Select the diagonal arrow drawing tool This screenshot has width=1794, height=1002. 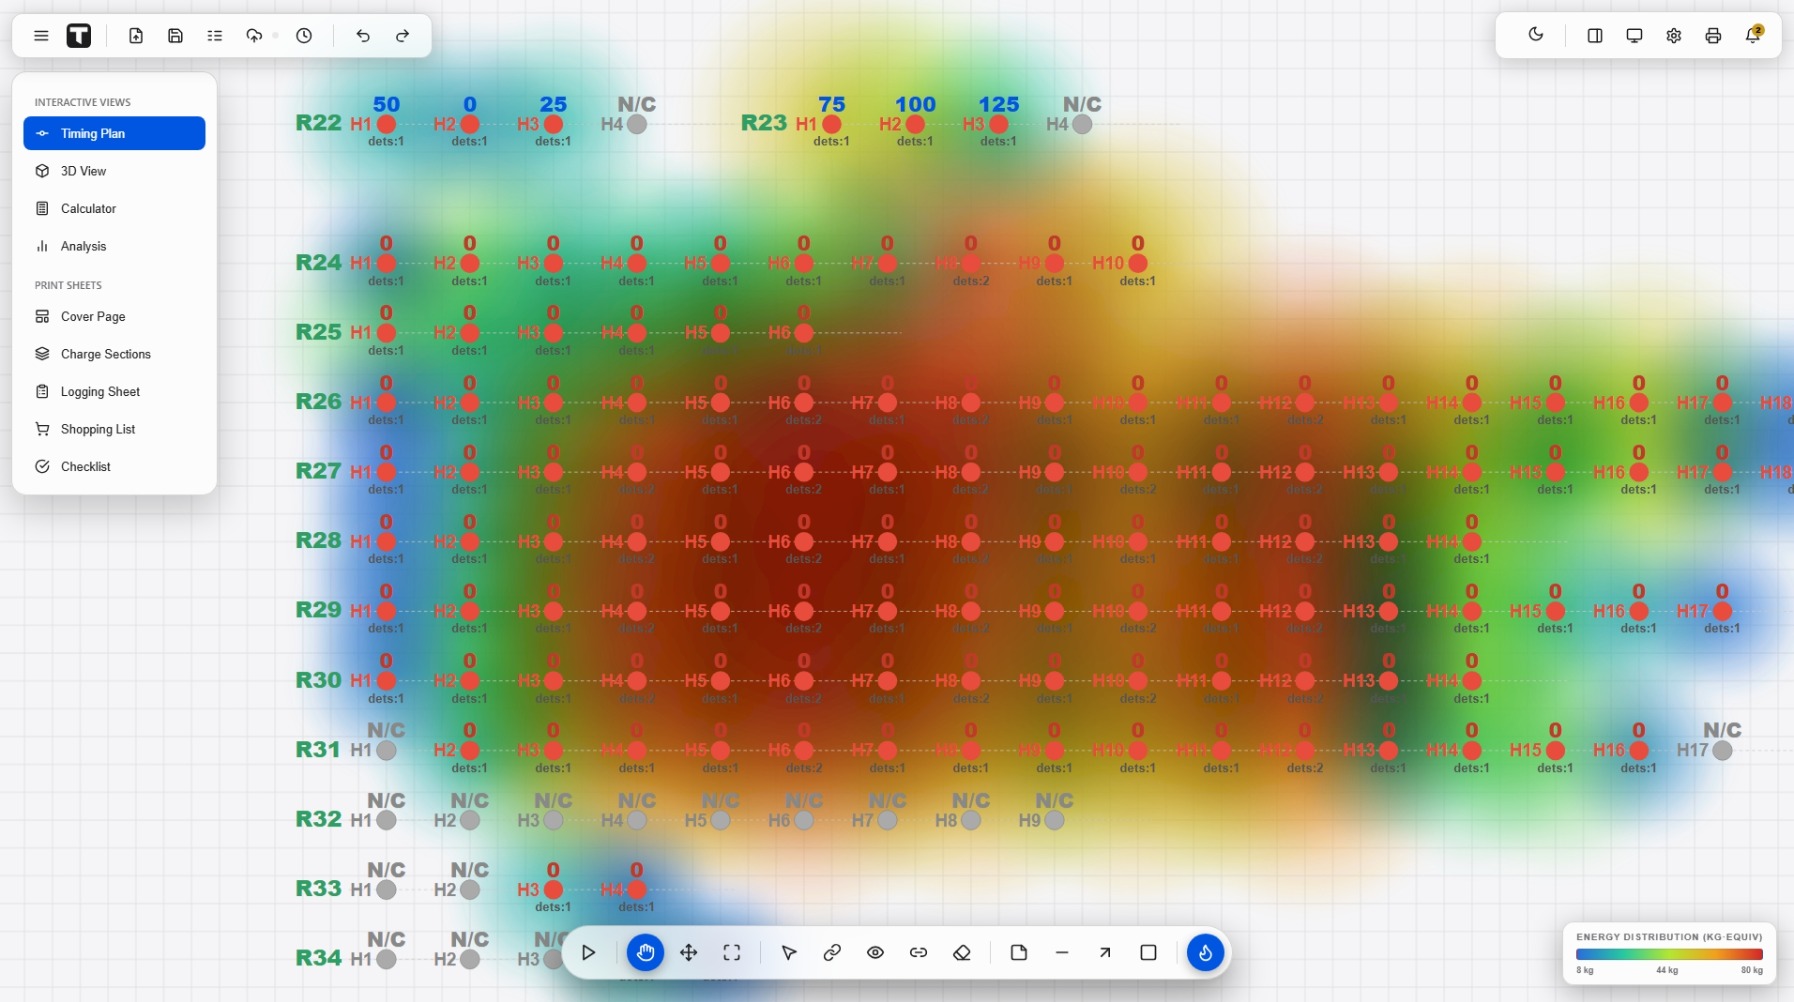tap(1105, 953)
